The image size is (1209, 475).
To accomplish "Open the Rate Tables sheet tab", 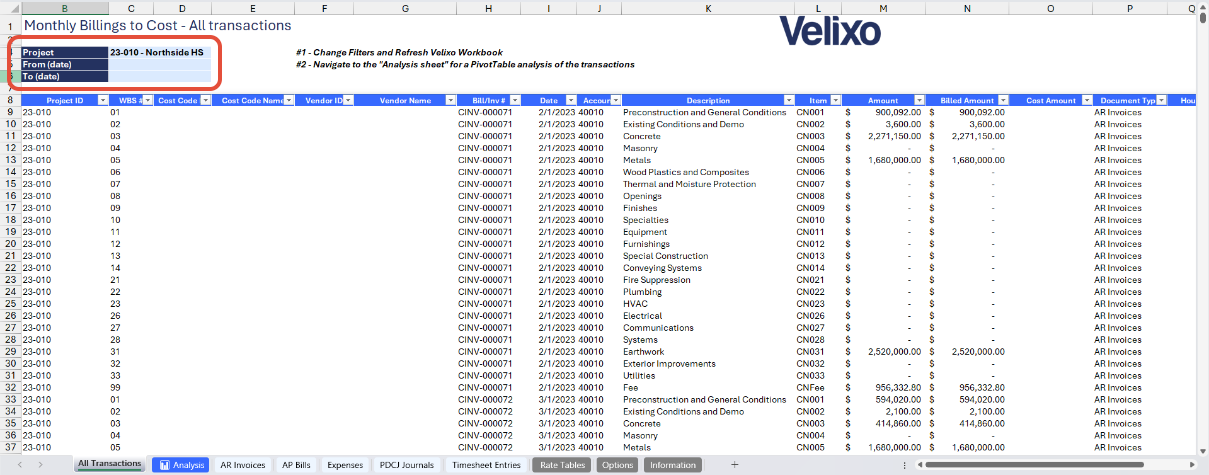I will 563,465.
